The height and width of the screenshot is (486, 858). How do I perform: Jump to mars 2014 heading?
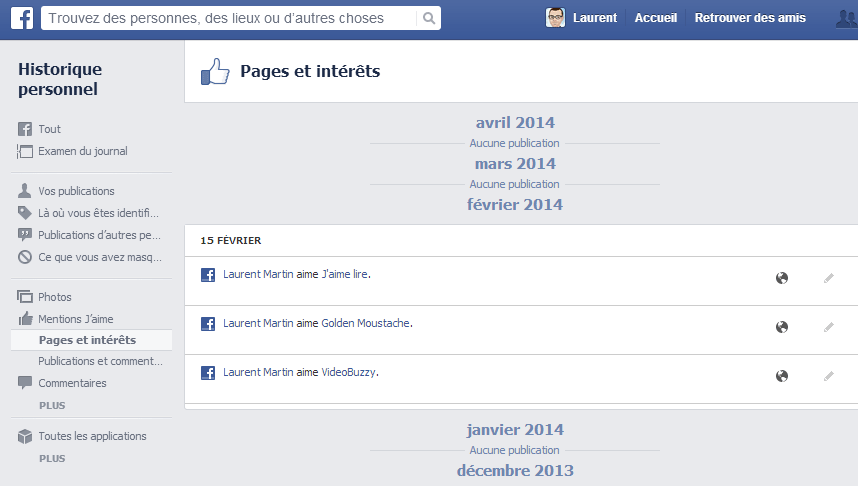click(515, 164)
